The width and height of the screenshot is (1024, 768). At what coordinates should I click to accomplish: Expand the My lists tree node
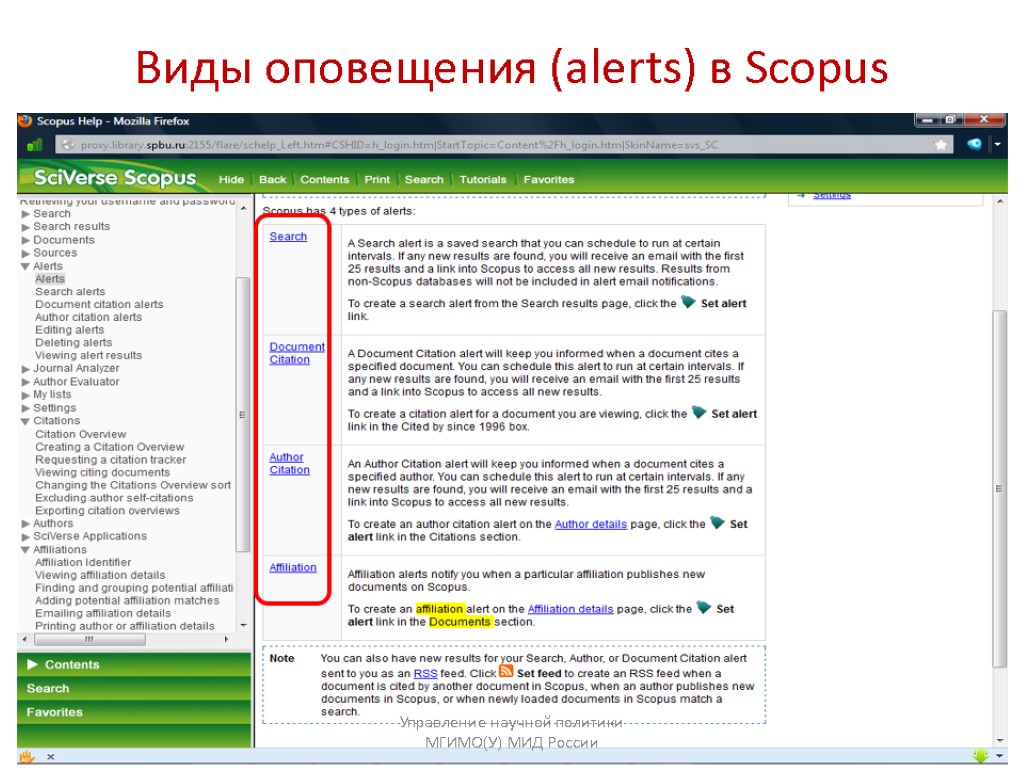click(25, 395)
